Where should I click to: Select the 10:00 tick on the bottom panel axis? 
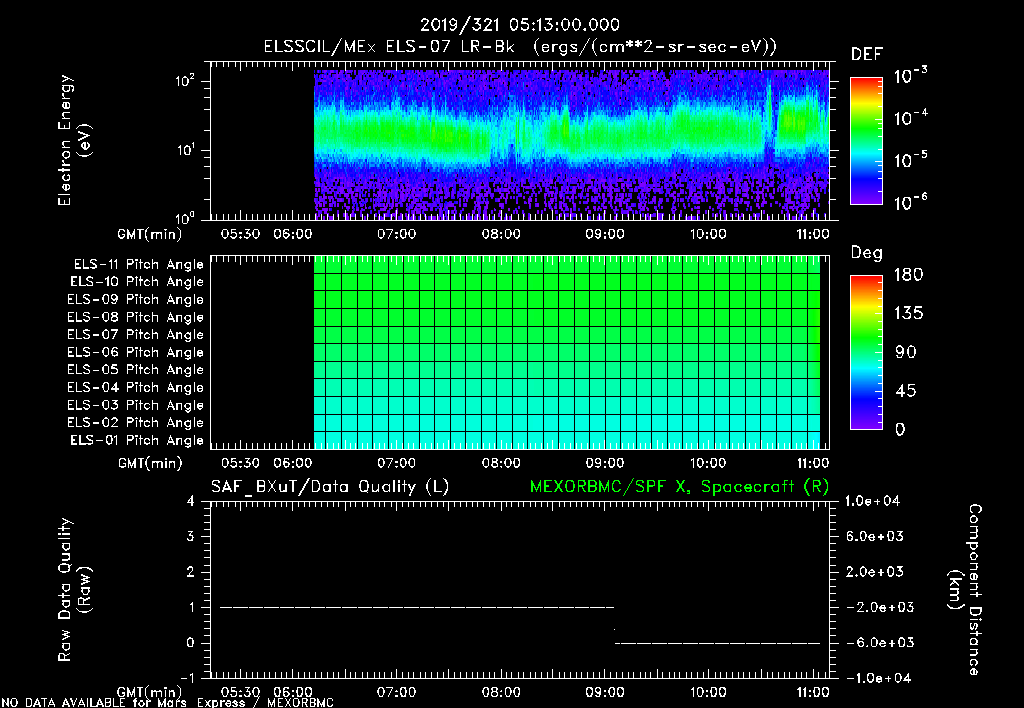(708, 692)
